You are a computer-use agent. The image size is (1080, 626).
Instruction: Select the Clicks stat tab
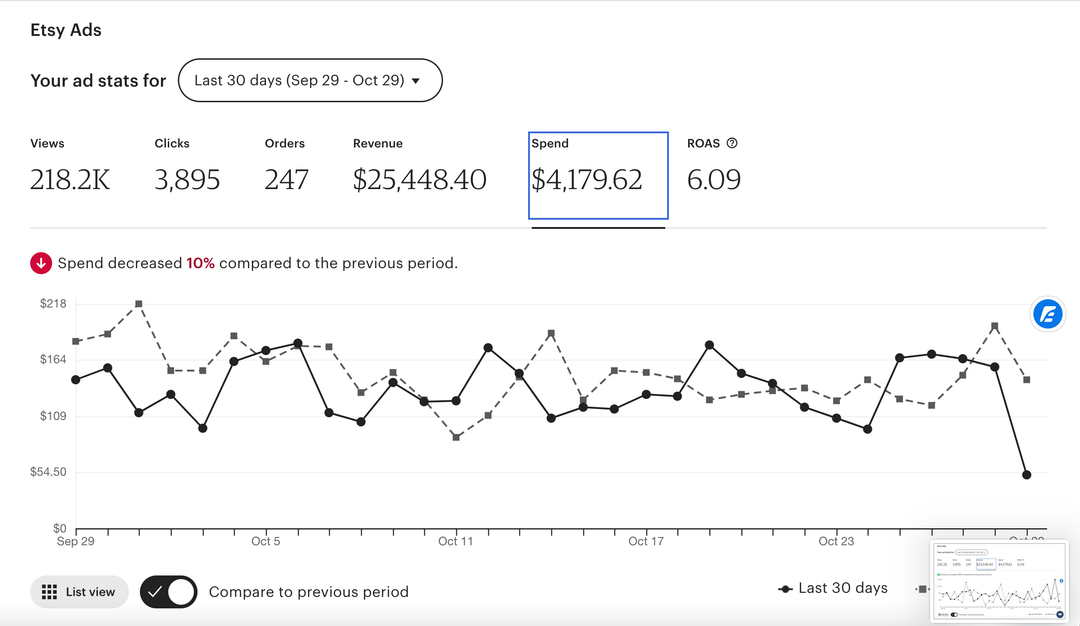point(187,167)
